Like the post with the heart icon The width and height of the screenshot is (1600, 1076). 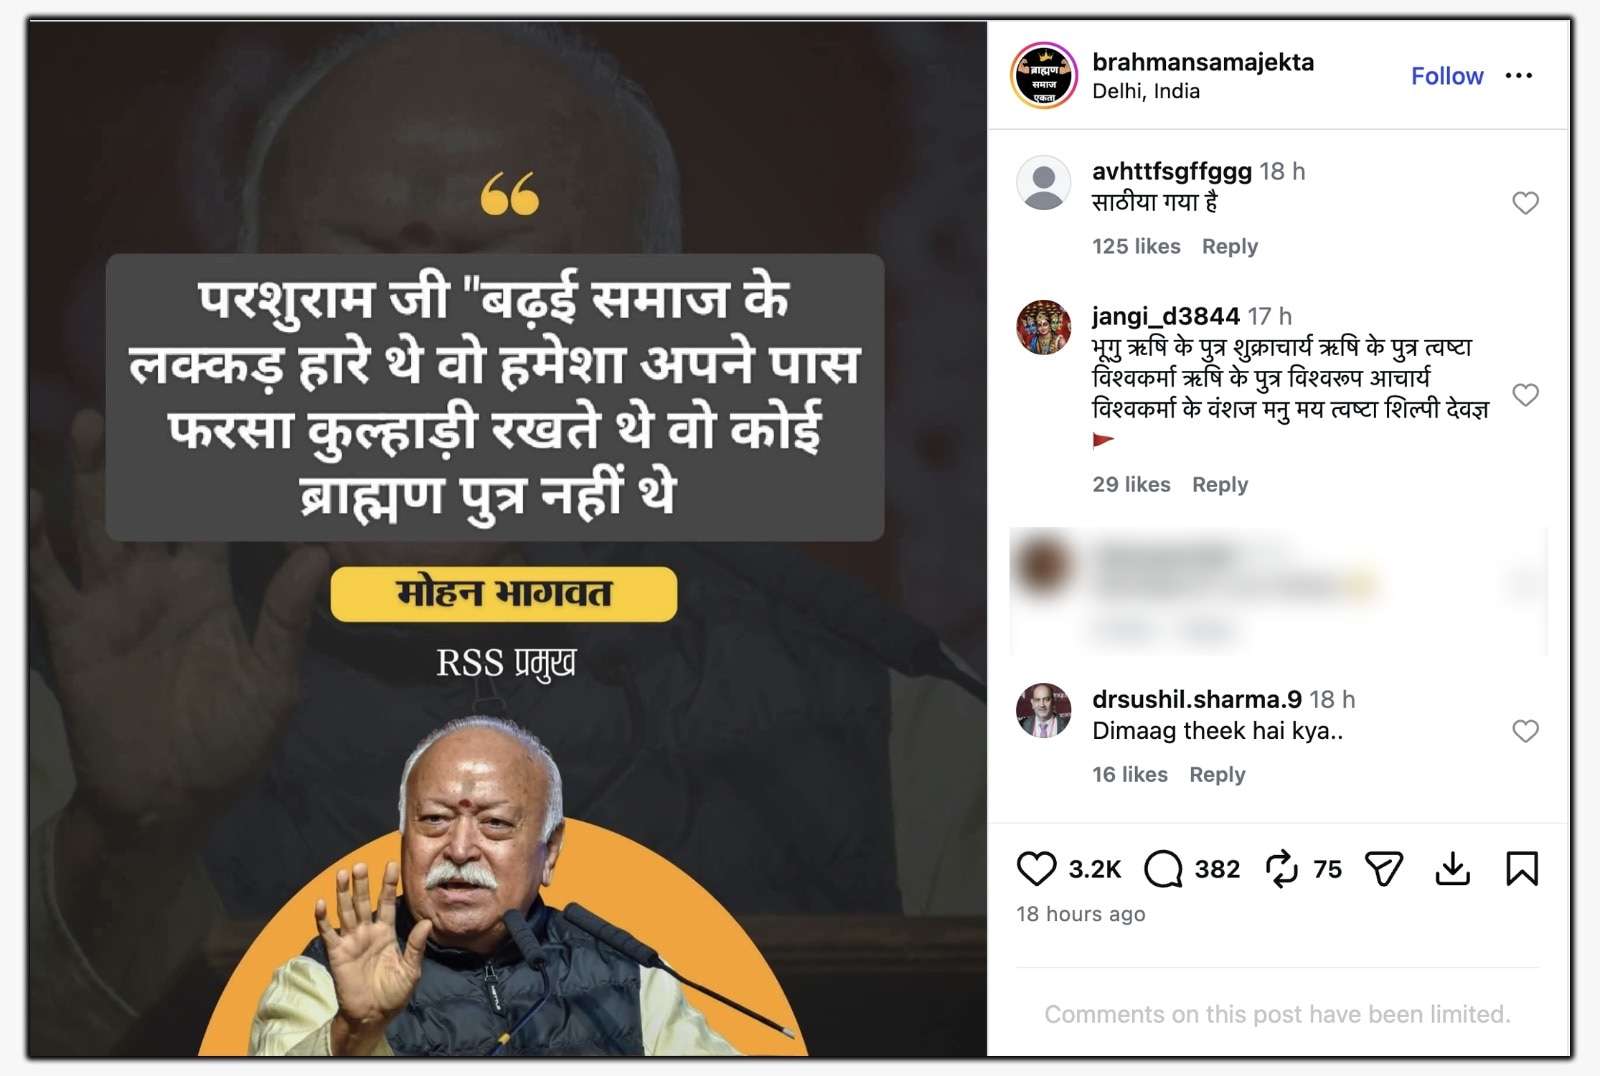click(1036, 869)
